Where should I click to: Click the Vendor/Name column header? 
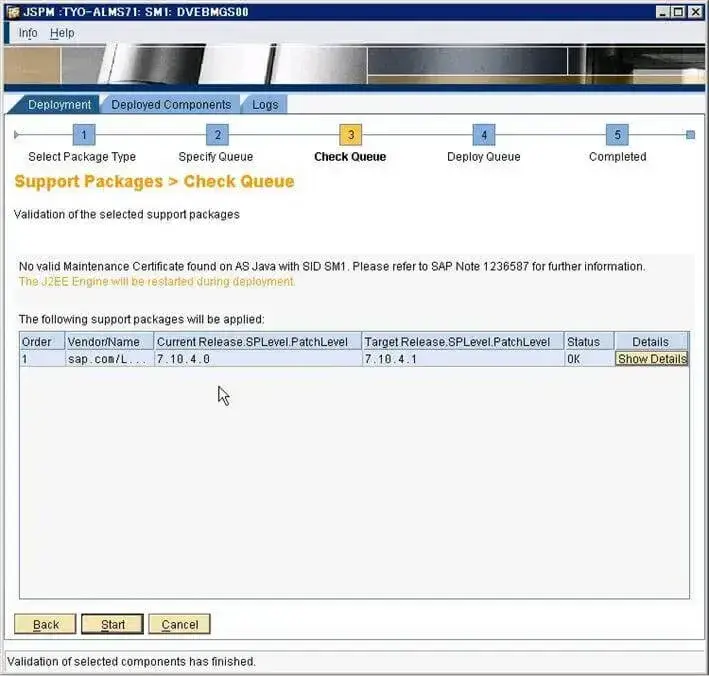[109, 341]
